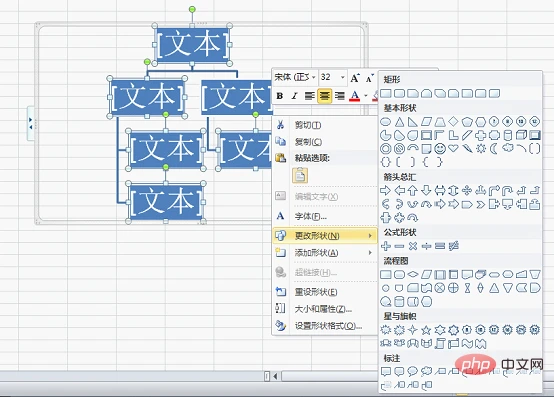Toggle Italic in the mini toolbar

(x=294, y=96)
